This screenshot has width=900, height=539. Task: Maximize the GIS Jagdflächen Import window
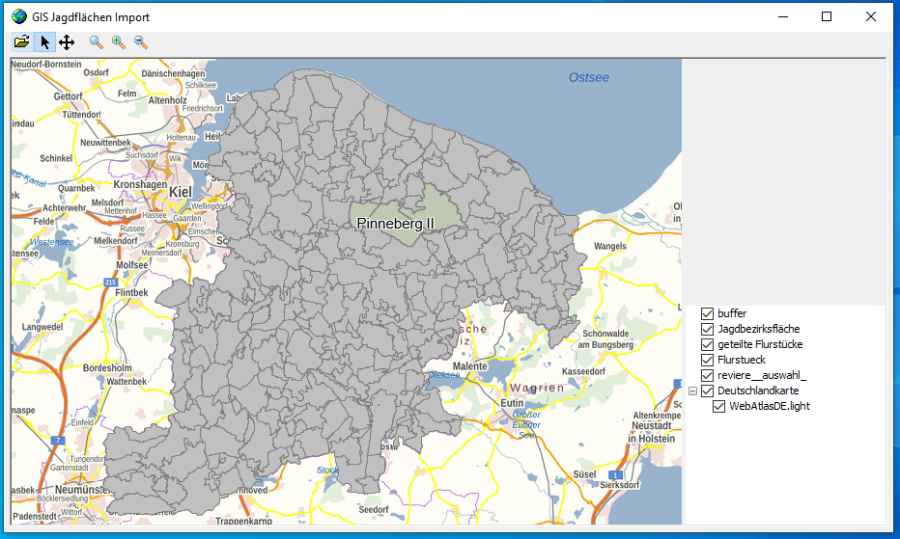pyautogui.click(x=826, y=16)
